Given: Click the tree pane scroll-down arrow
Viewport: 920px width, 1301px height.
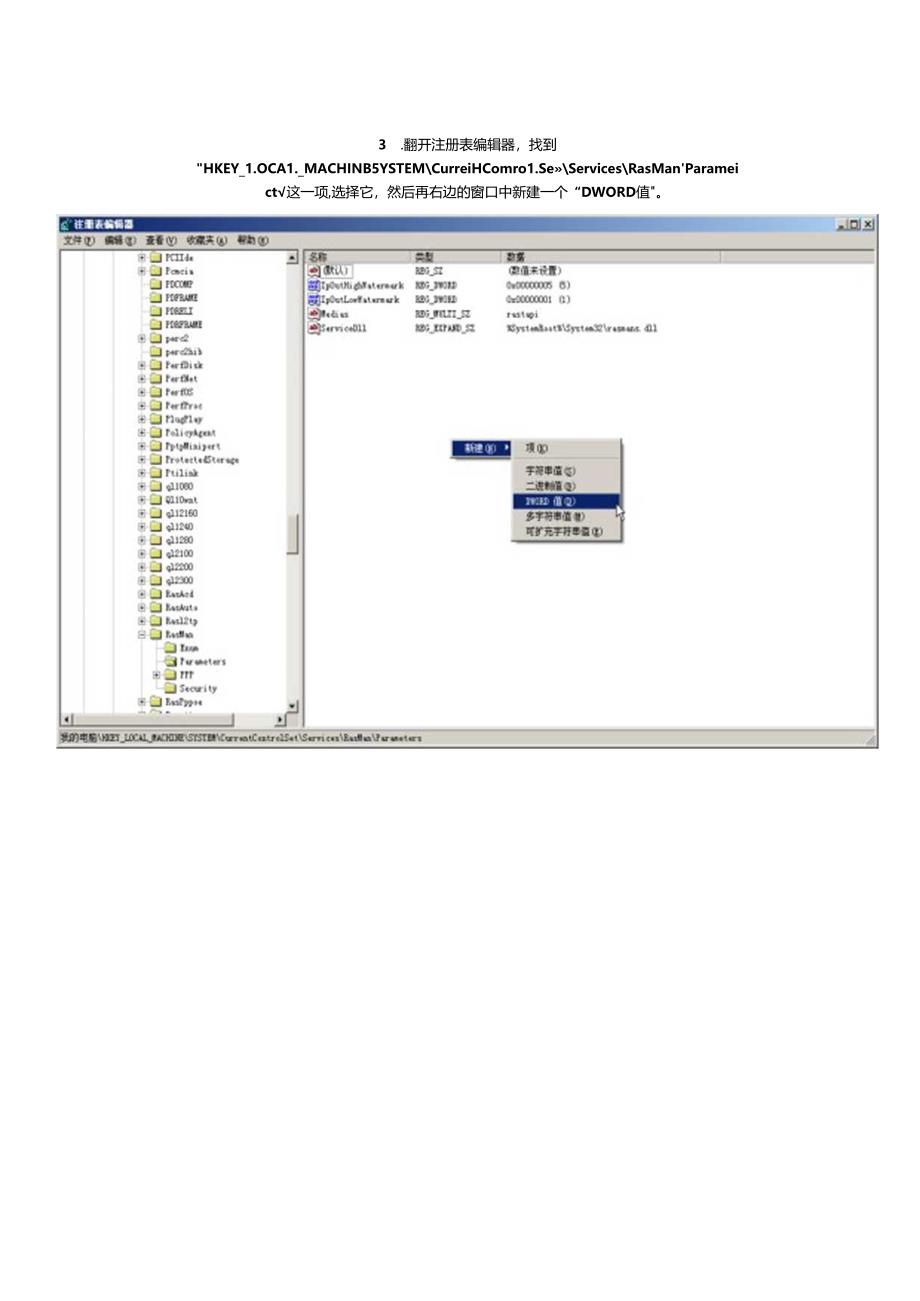Looking at the screenshot, I should point(292,706).
